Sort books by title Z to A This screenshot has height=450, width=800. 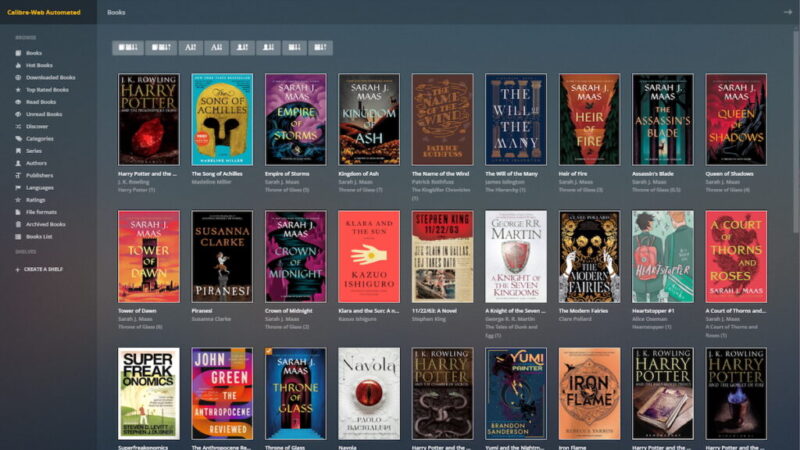coord(216,48)
